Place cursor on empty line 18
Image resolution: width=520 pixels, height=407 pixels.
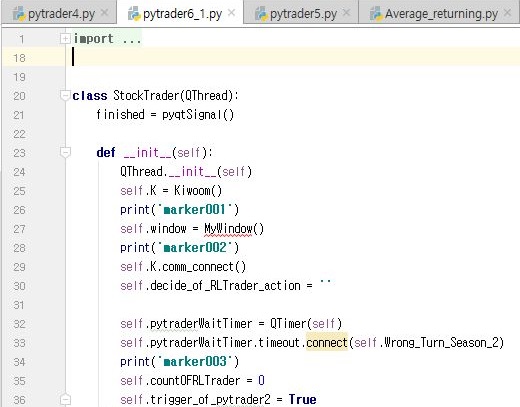tap(293, 57)
